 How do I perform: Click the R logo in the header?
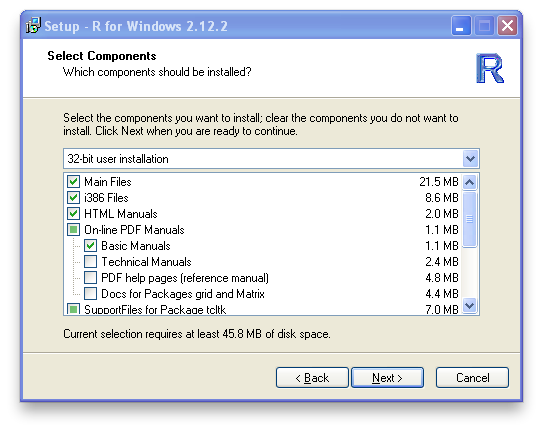click(489, 68)
